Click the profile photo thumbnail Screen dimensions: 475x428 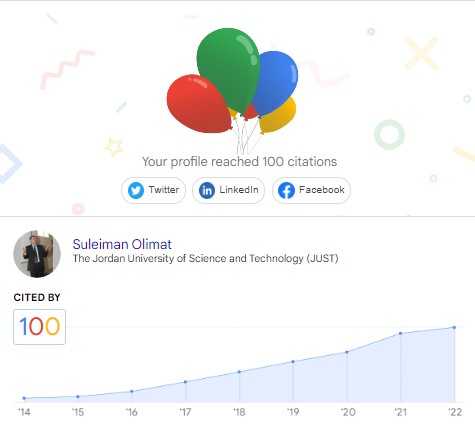click(x=37, y=254)
